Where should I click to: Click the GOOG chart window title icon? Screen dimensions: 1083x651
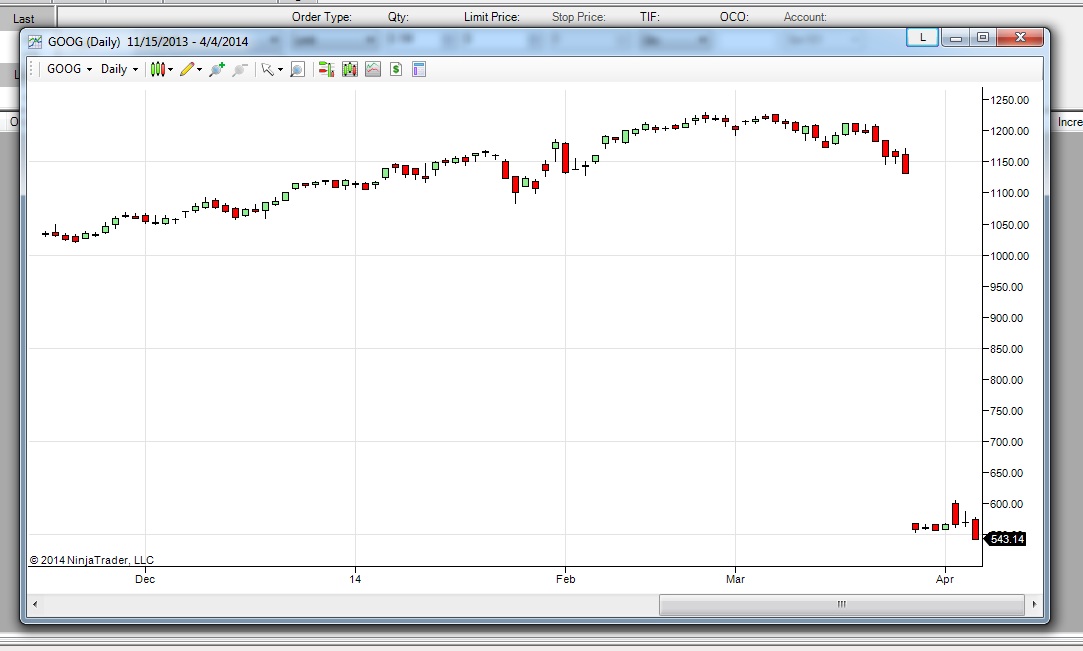click(x=35, y=41)
